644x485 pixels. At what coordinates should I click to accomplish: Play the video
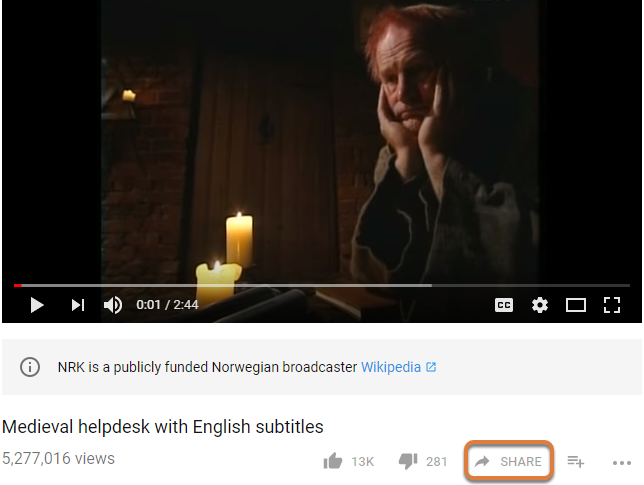[x=37, y=305]
